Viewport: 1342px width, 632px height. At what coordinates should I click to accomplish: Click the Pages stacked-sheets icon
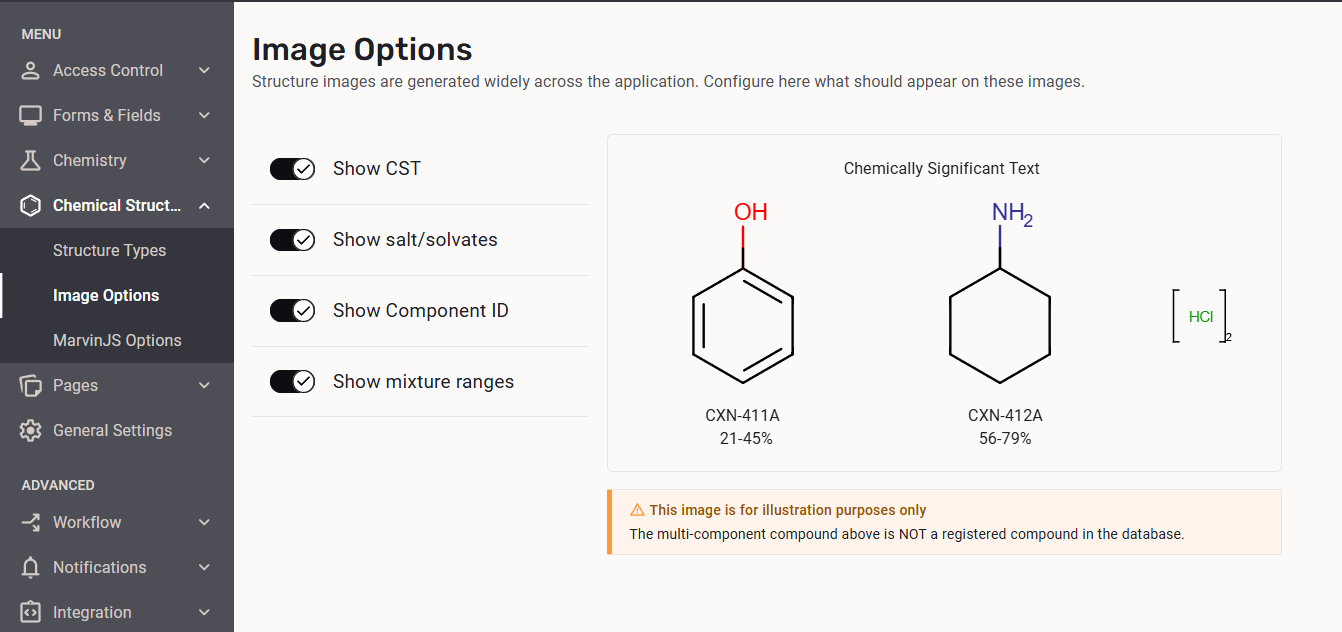click(30, 385)
